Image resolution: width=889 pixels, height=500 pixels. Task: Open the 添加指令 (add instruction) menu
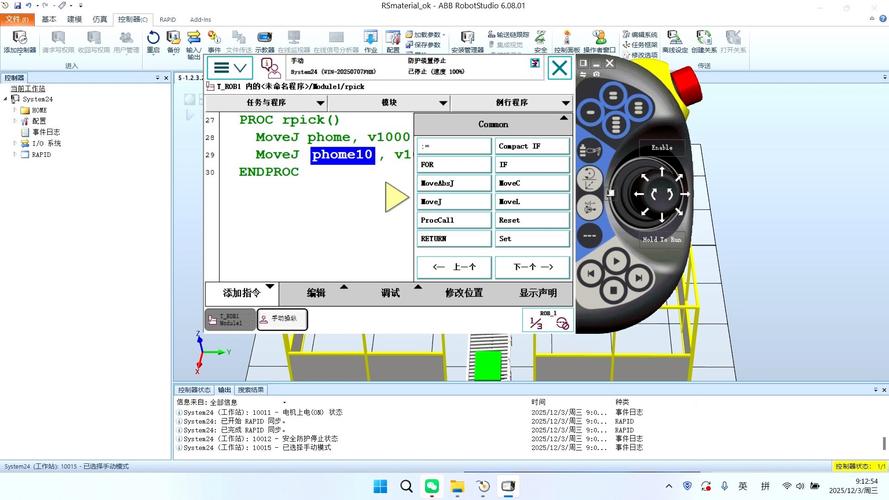tap(242, 293)
